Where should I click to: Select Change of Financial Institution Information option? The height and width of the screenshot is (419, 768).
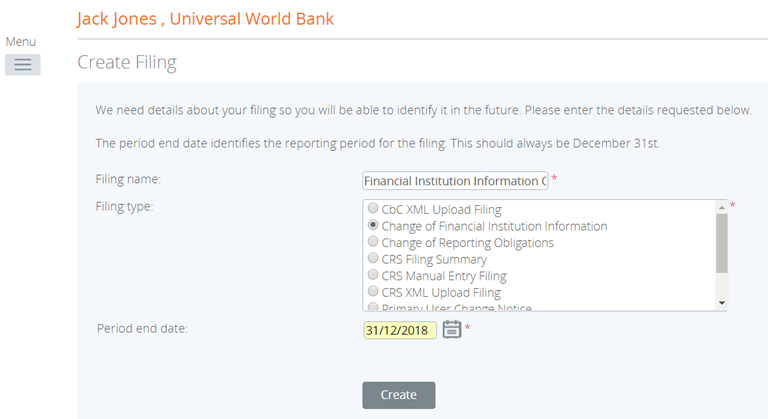click(x=374, y=226)
